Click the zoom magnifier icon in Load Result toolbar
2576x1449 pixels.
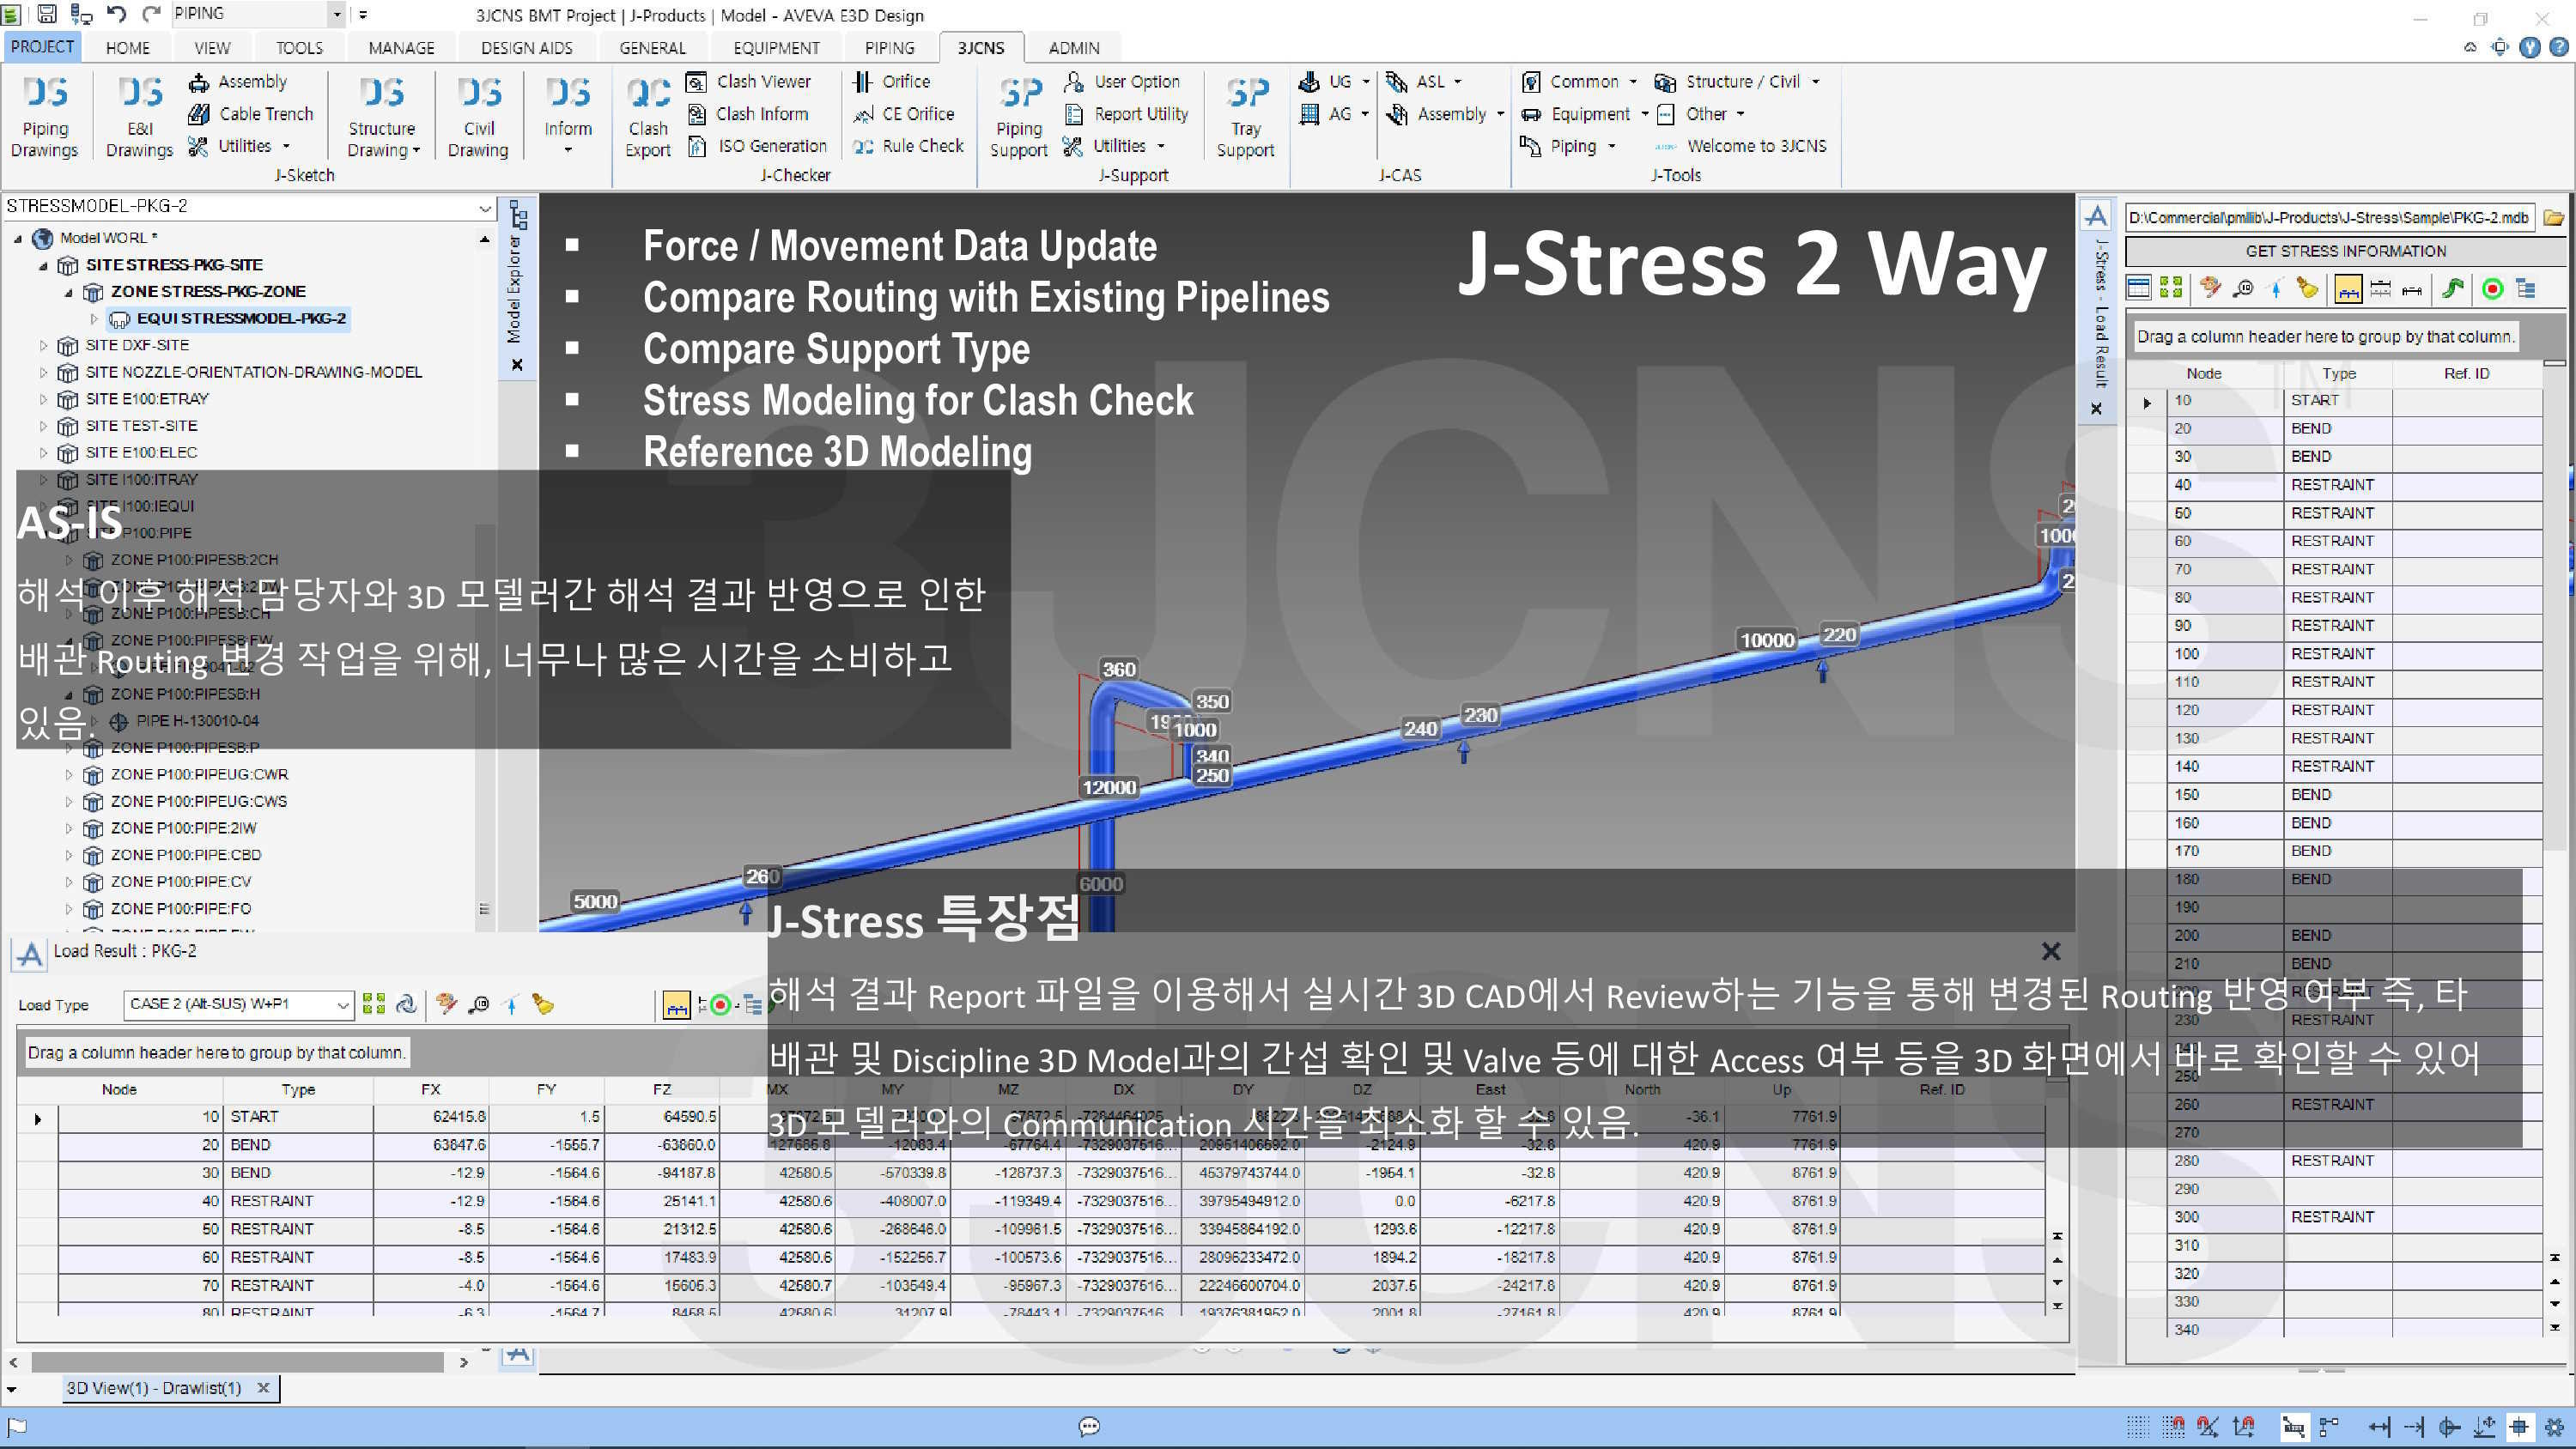(x=479, y=1004)
